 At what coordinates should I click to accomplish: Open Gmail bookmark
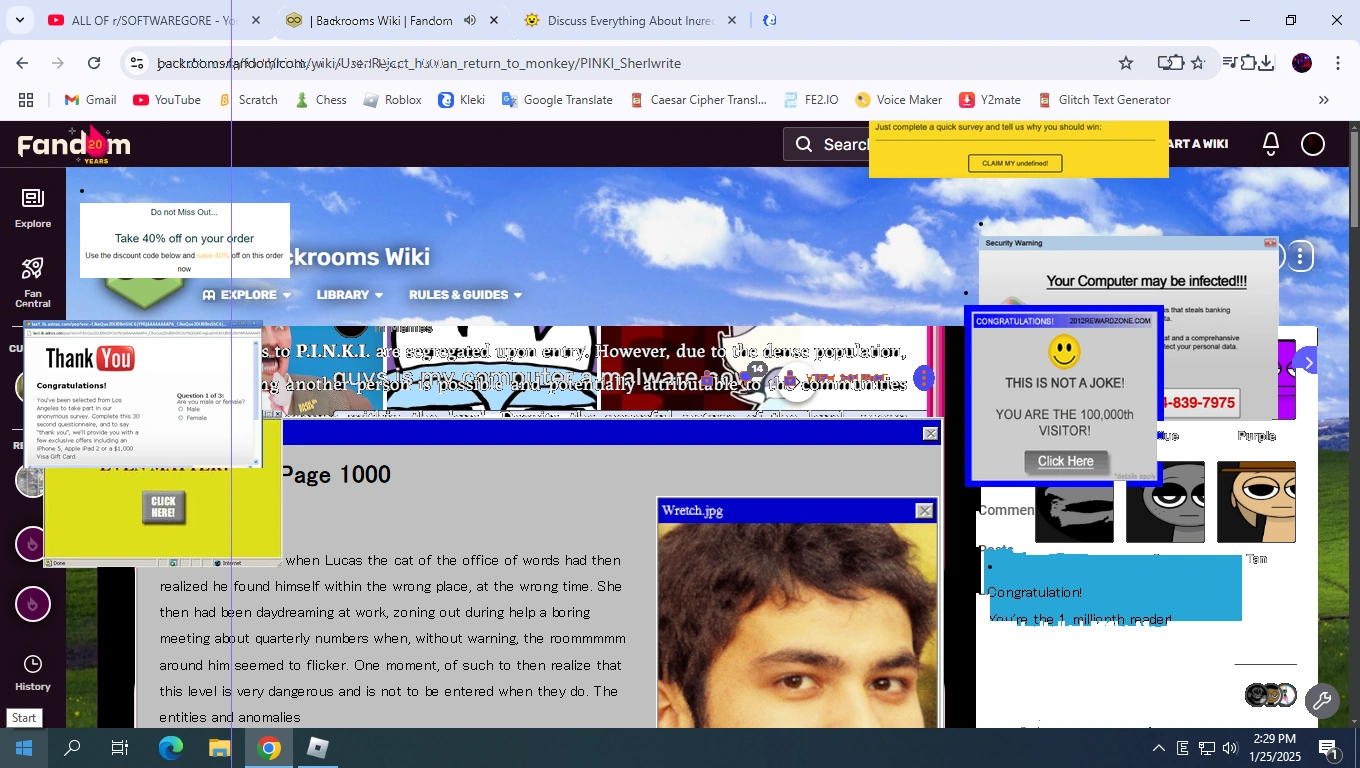(90, 100)
